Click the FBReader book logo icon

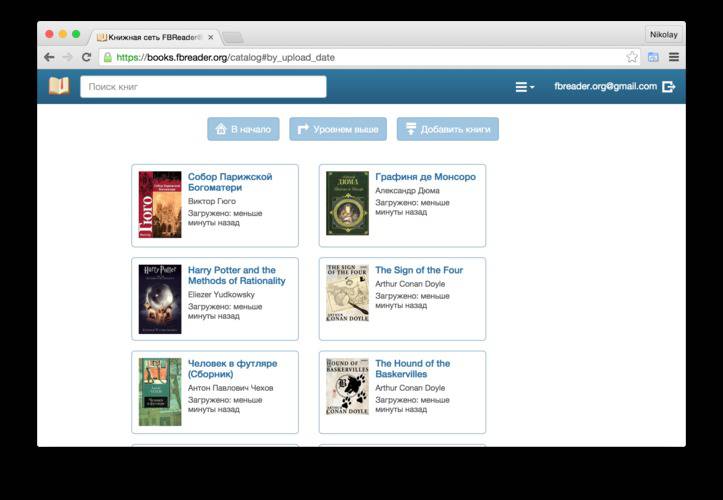[x=59, y=87]
